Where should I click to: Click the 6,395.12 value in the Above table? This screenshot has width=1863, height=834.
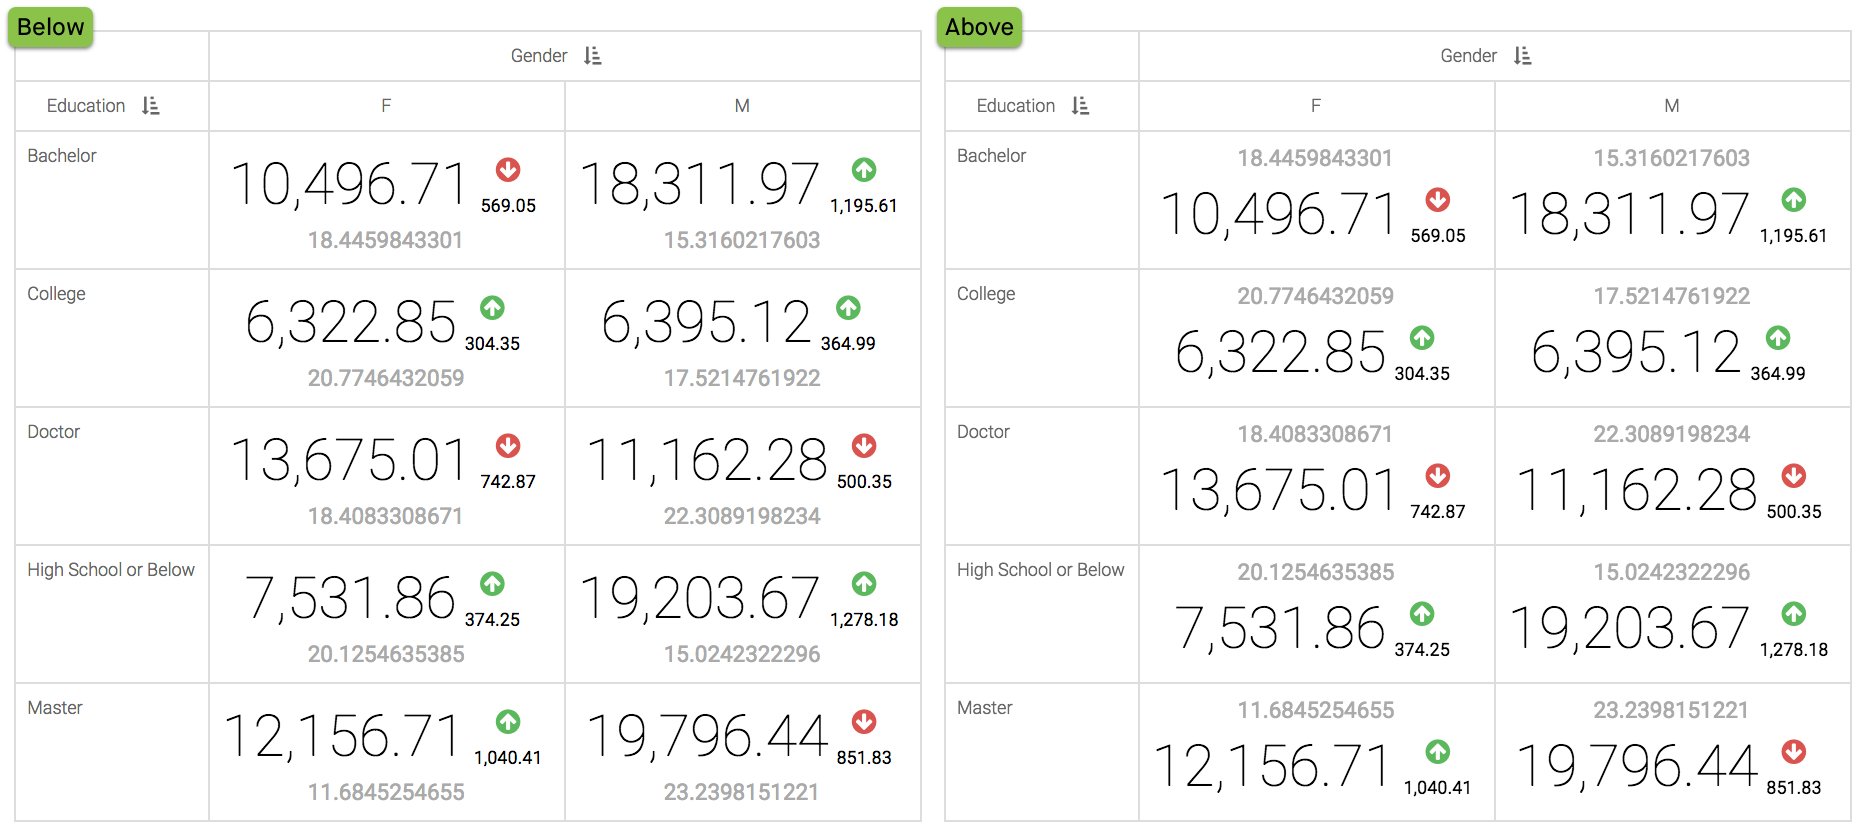coord(1636,353)
